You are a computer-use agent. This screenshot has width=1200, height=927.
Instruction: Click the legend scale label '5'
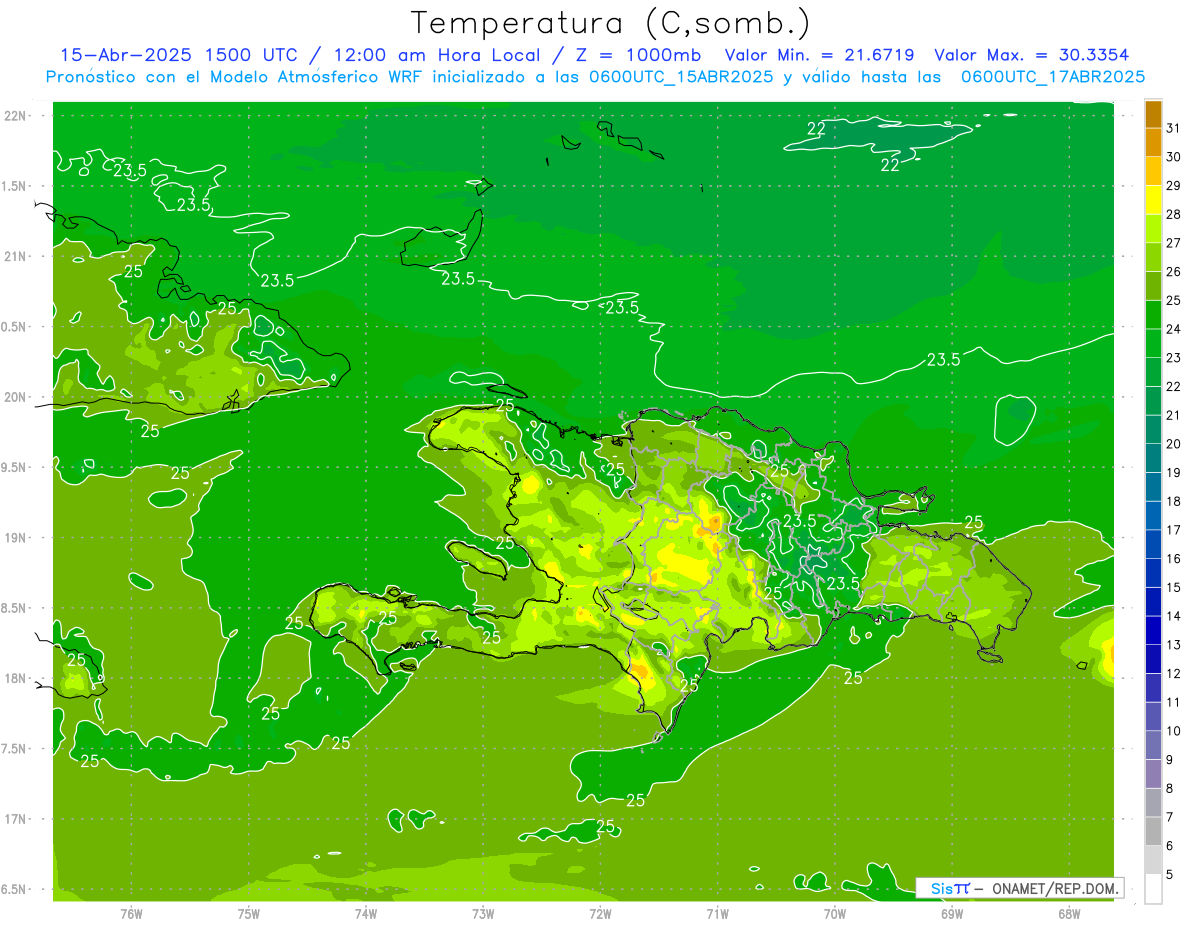coord(1170,875)
